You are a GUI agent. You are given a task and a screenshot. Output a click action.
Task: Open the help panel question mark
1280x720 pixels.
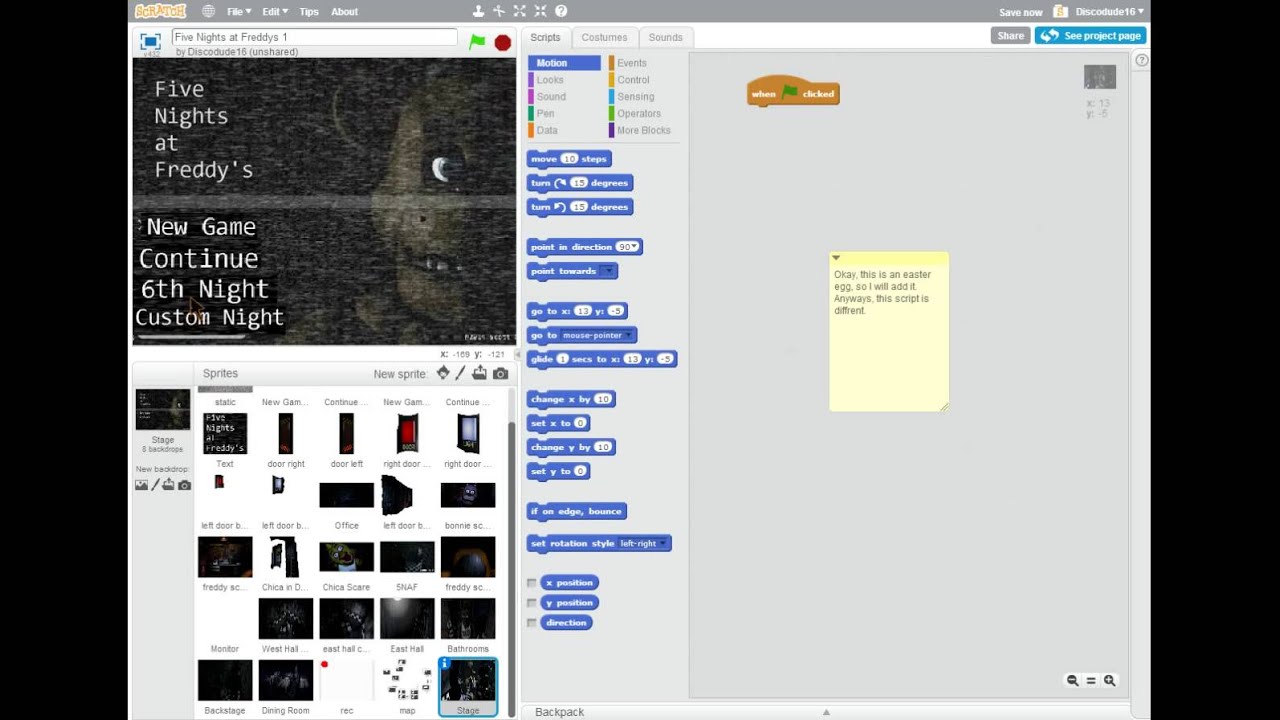click(1142, 60)
